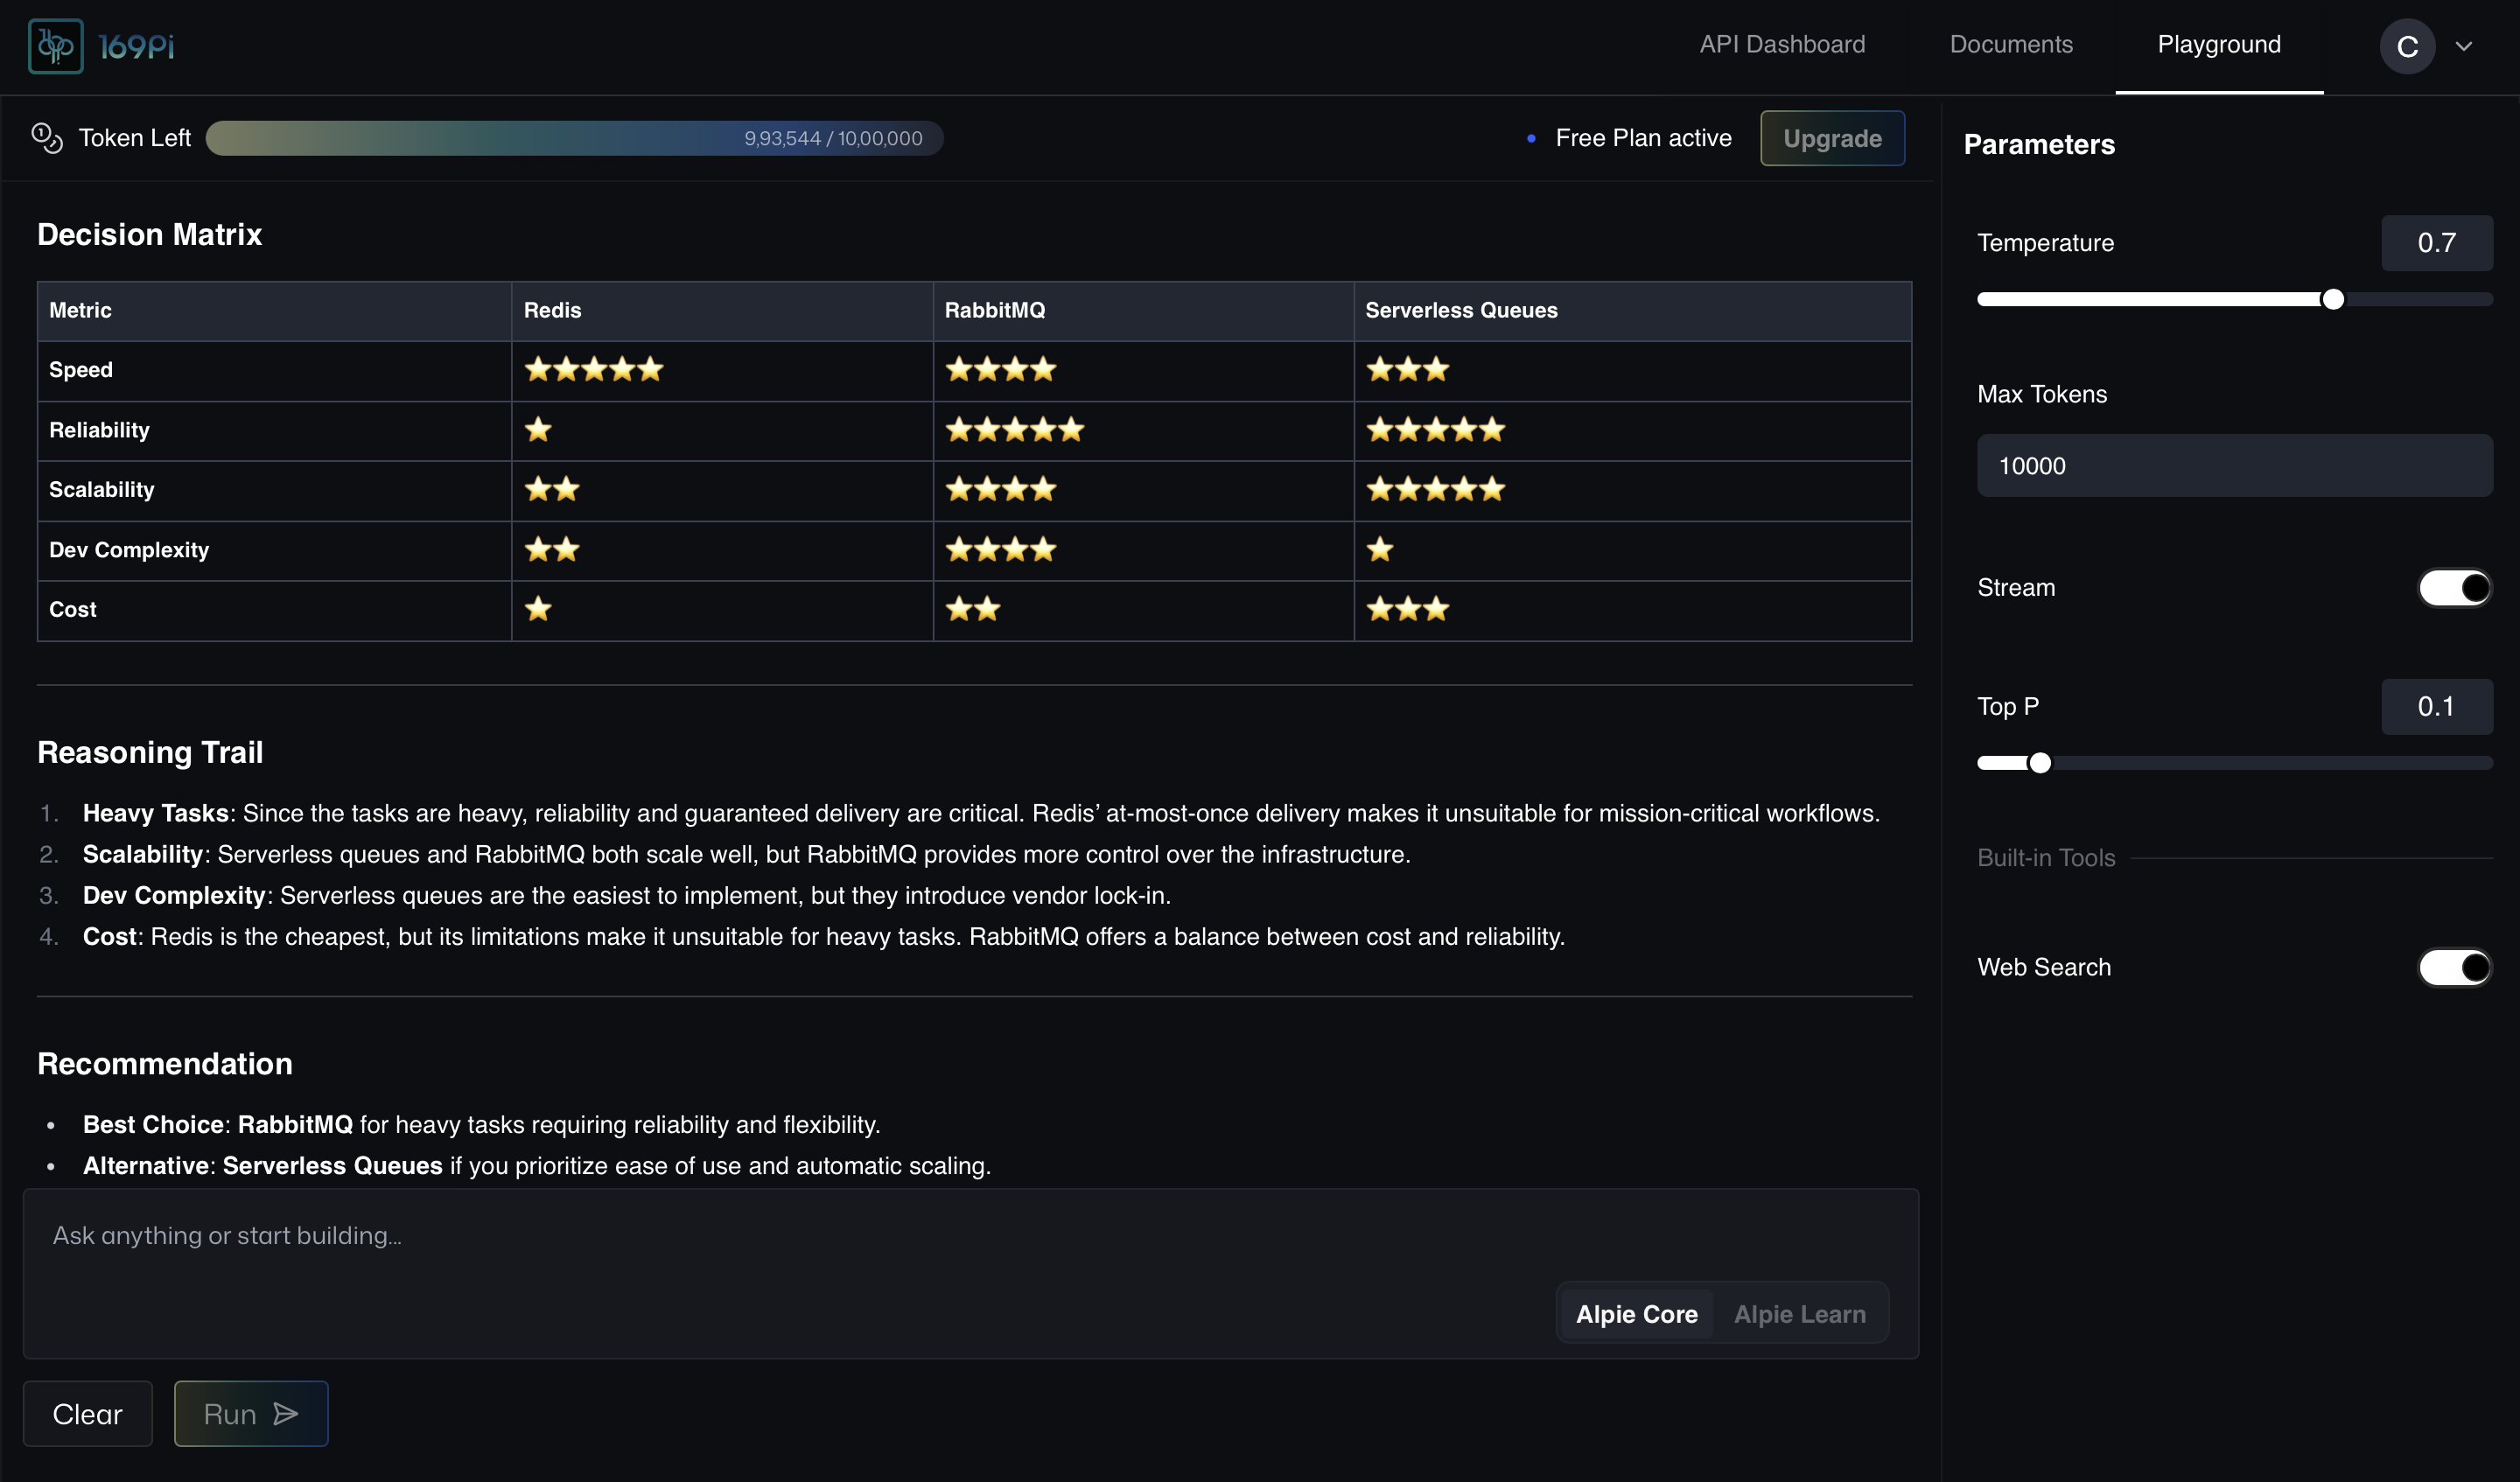This screenshot has height=1482, width=2520.
Task: Switch to the Playground tab
Action: [x=2218, y=45]
